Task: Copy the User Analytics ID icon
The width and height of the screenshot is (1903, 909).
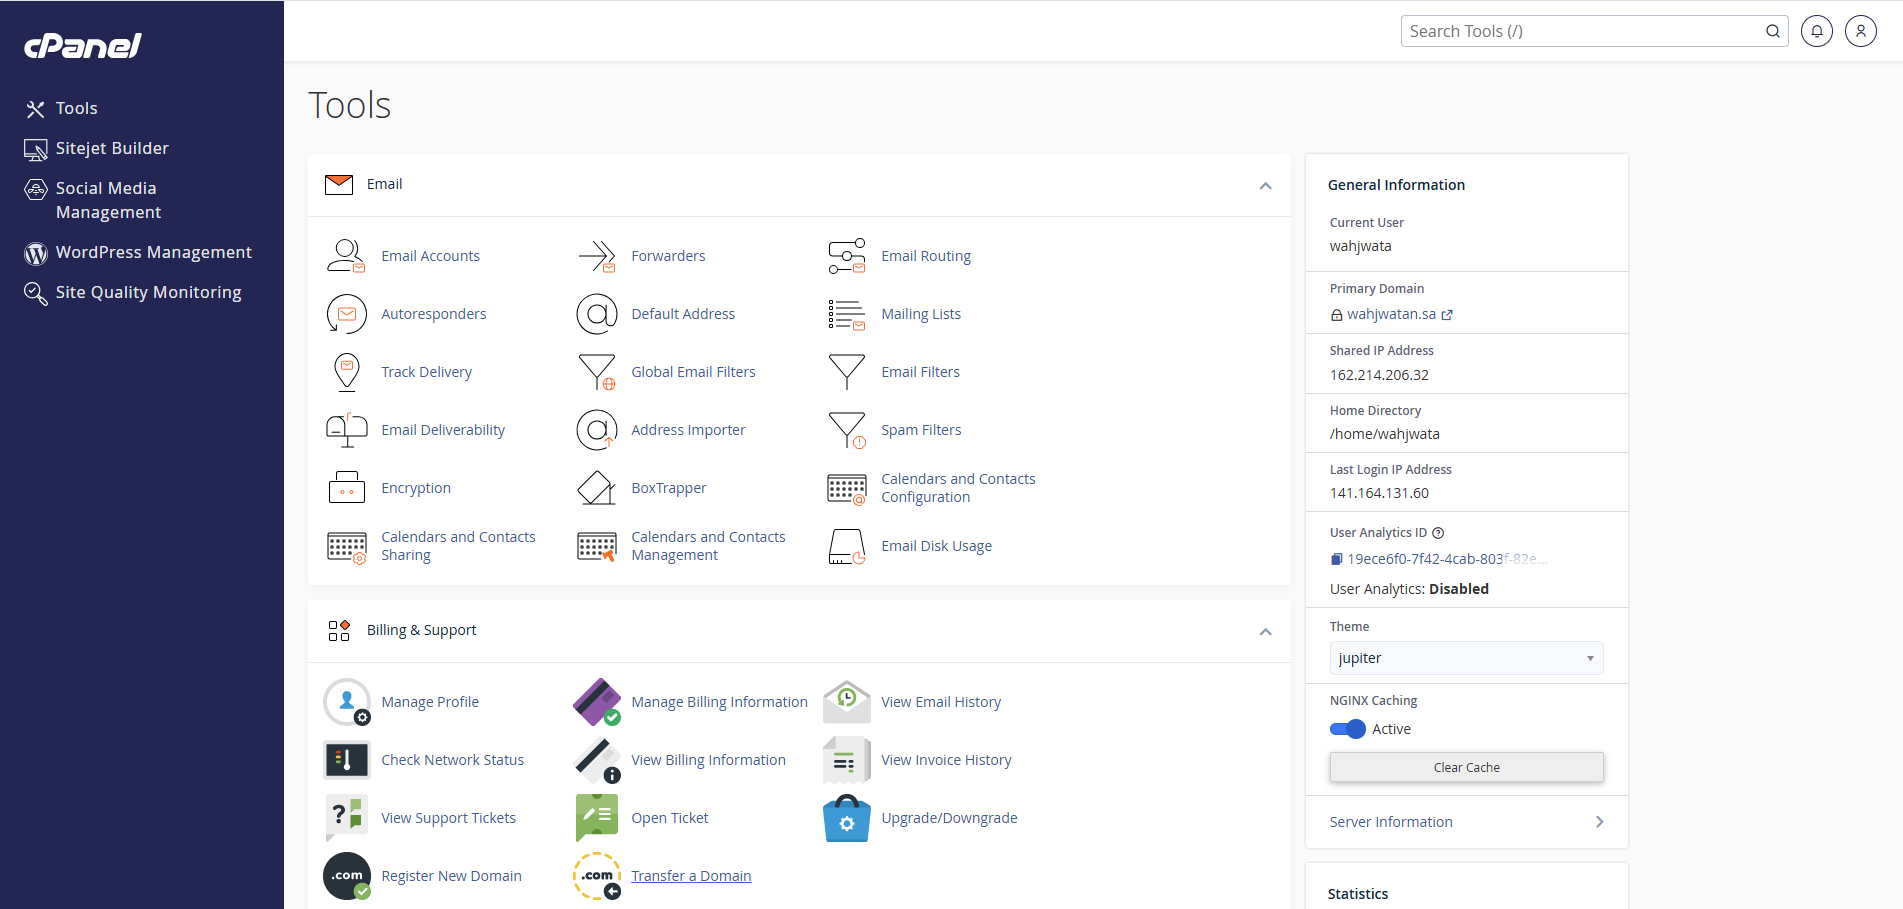Action: click(x=1336, y=559)
